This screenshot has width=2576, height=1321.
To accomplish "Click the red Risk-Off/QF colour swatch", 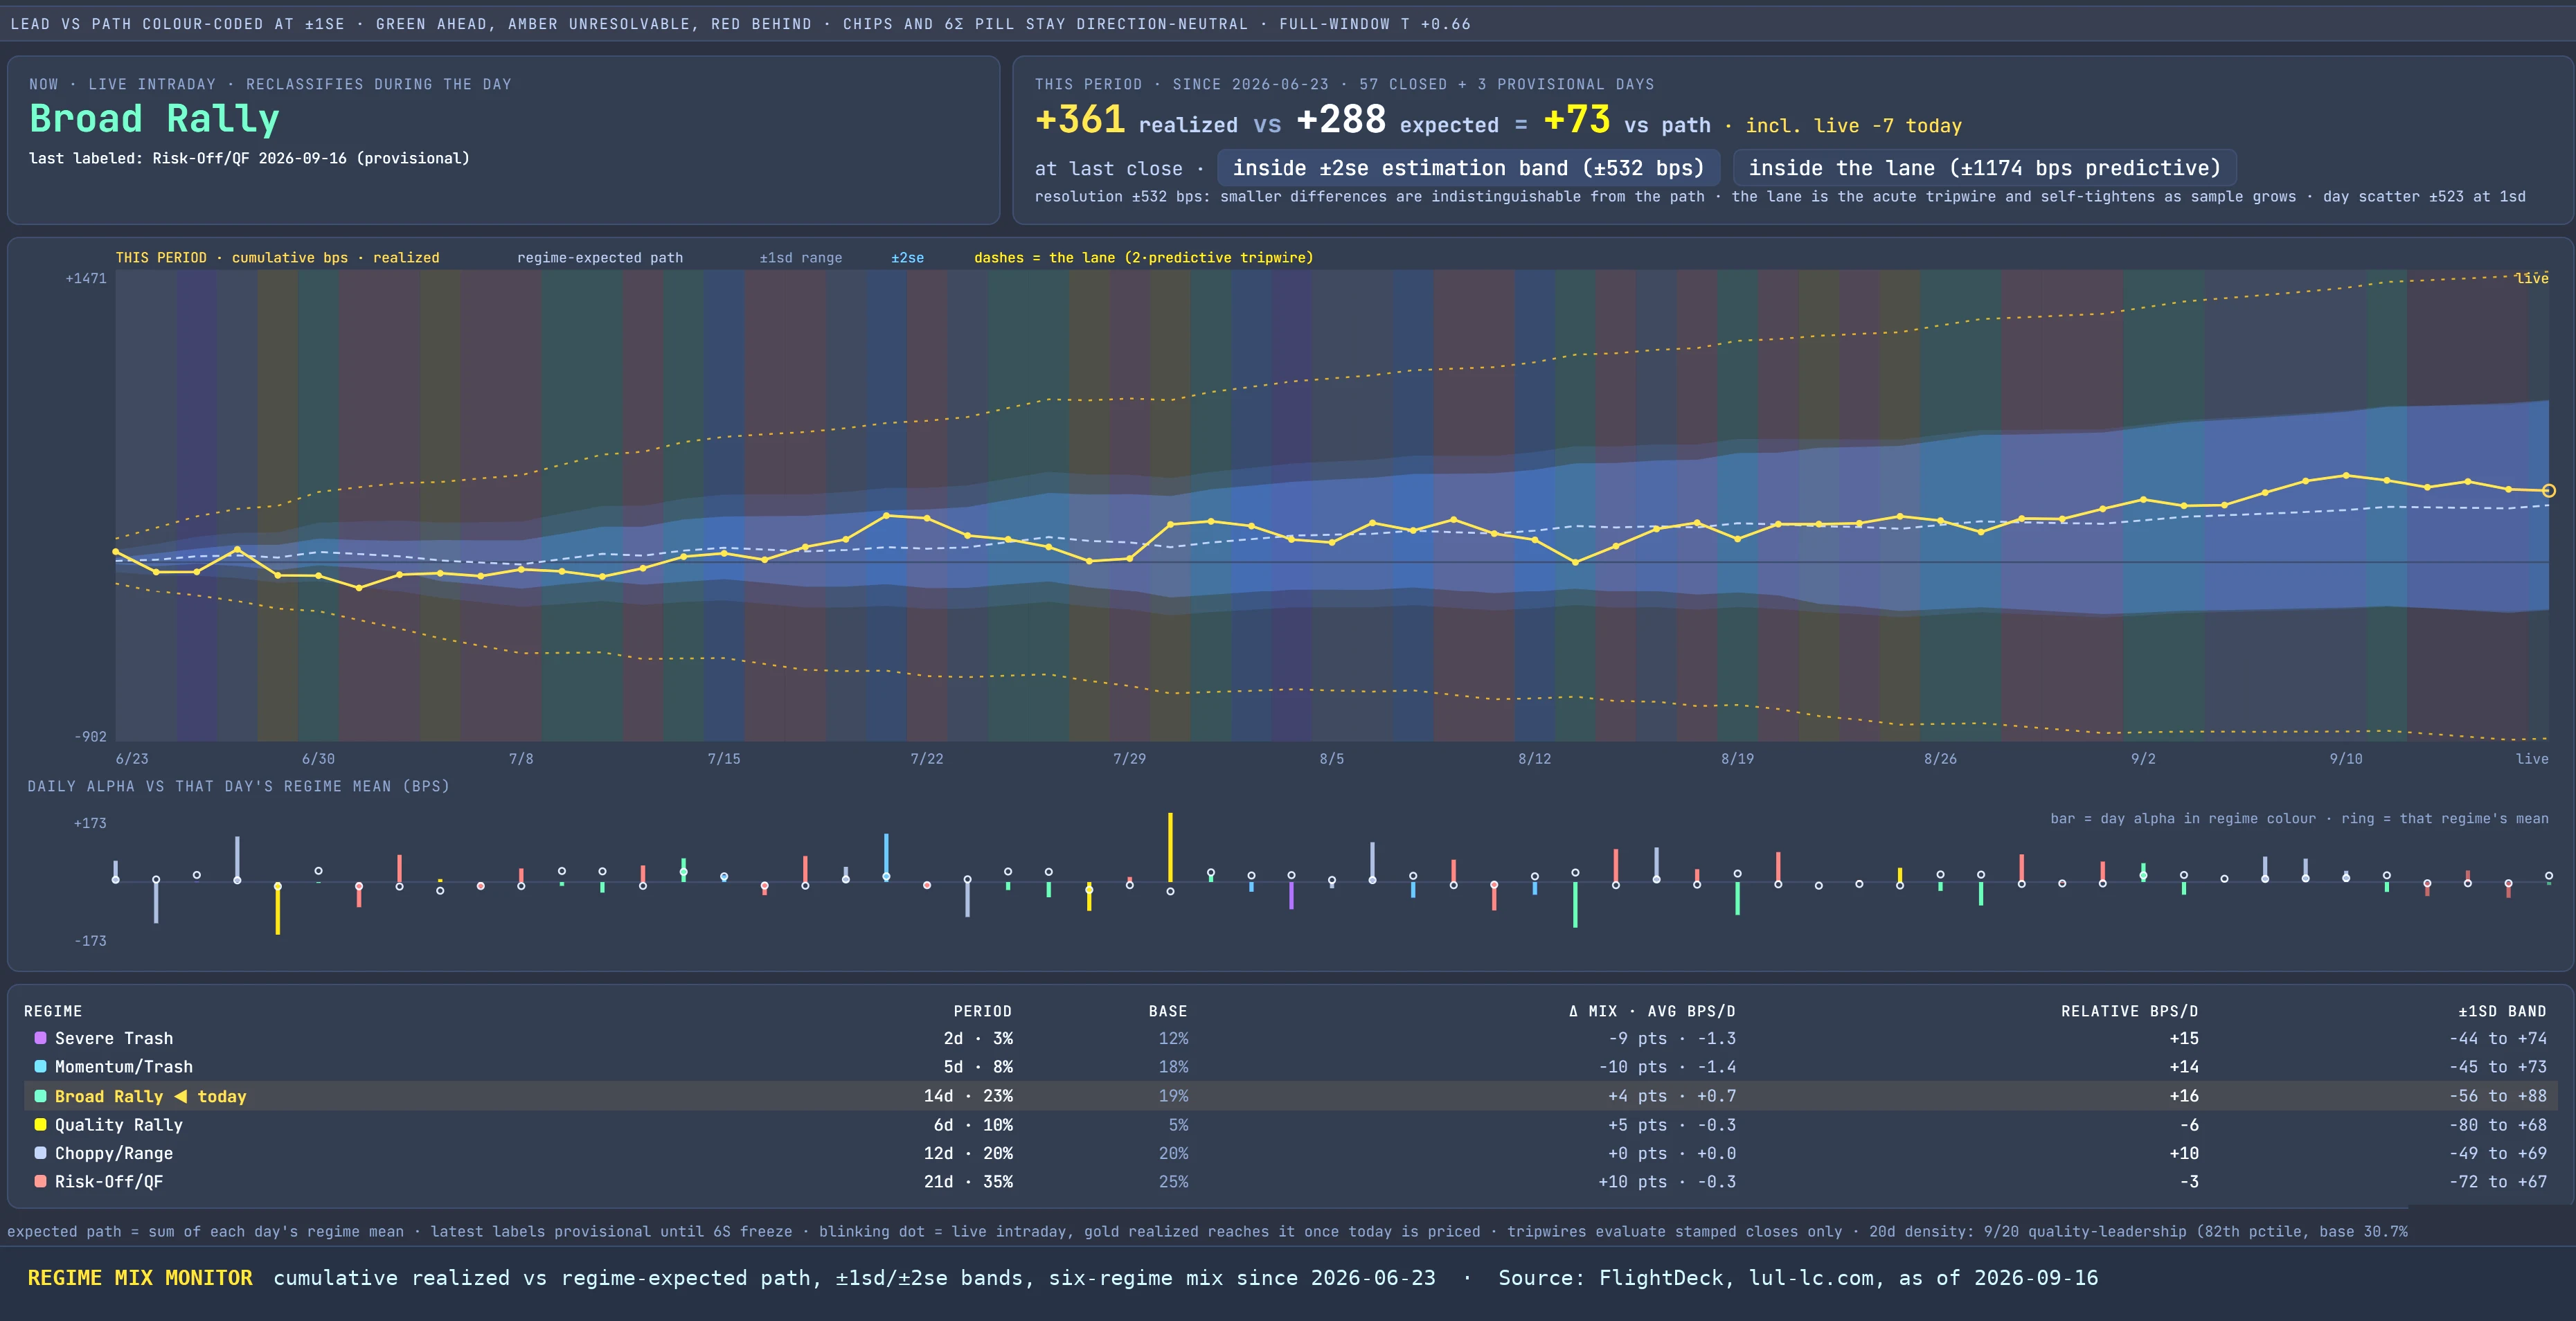I will click(x=40, y=1181).
